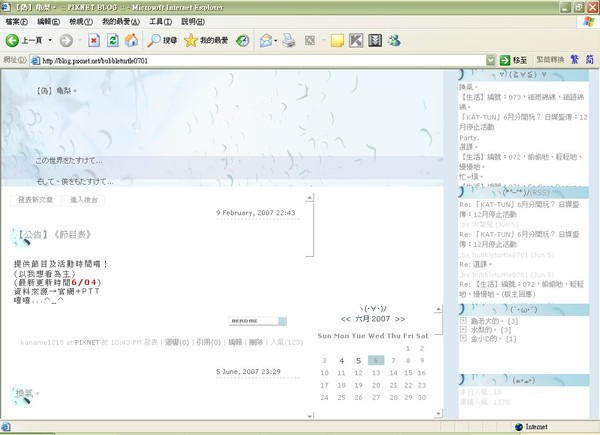Go to Home page icon
The width and height of the screenshot is (600, 435).
131,40
